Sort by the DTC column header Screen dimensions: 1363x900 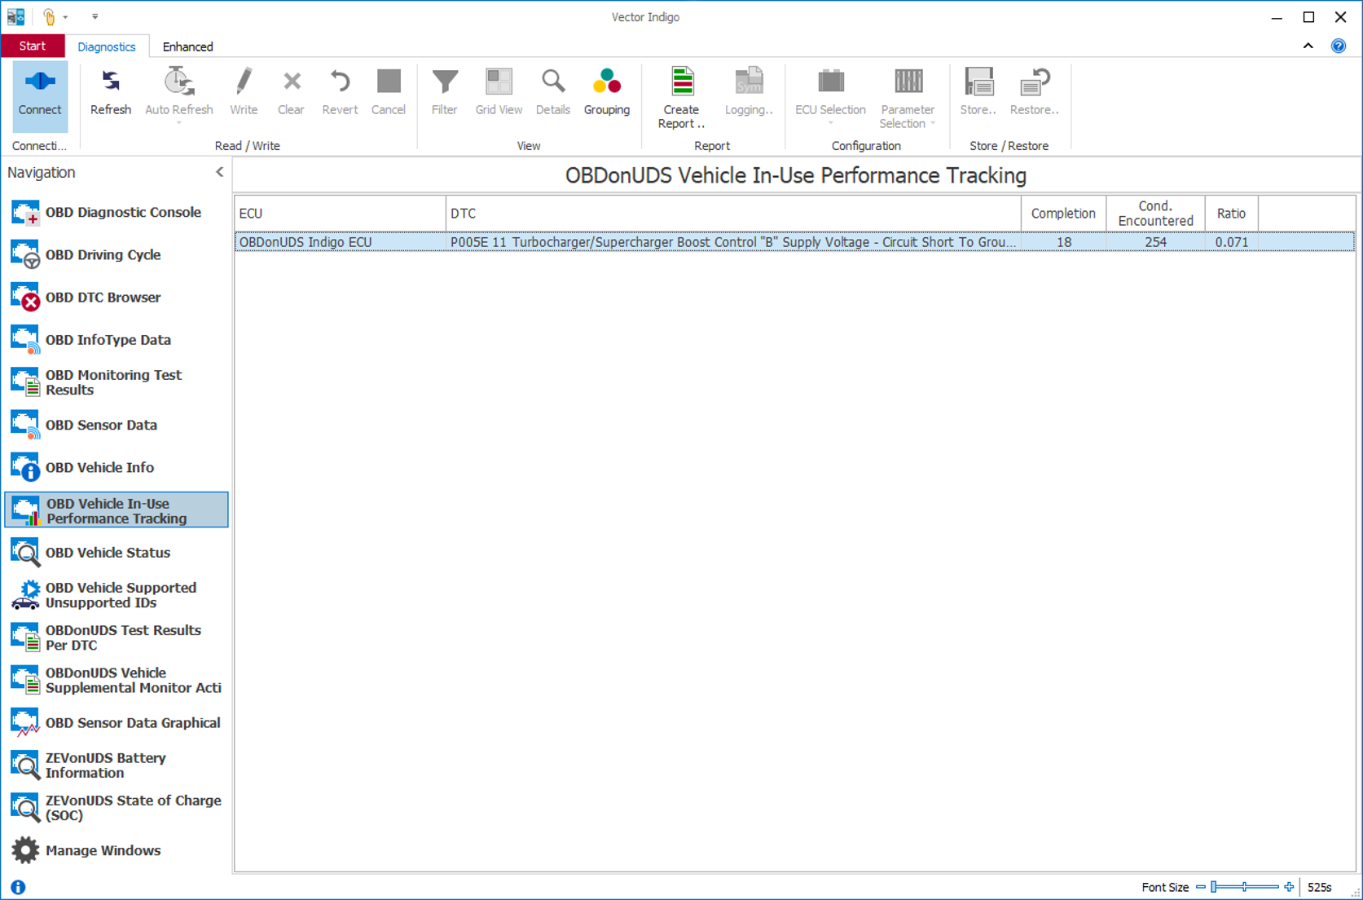point(733,213)
